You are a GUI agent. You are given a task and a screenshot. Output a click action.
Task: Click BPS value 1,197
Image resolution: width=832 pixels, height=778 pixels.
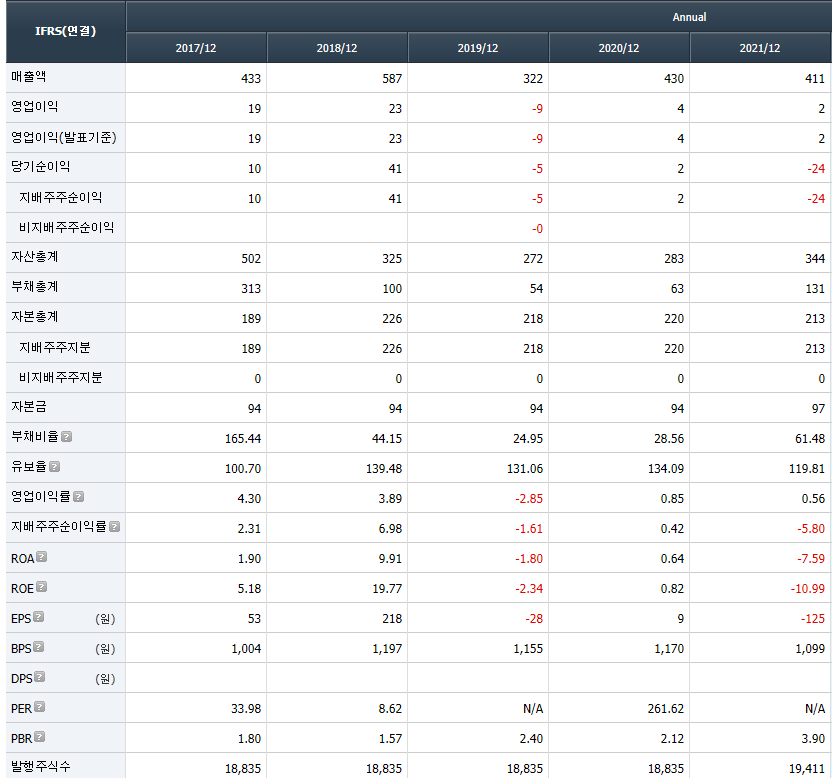coord(387,649)
